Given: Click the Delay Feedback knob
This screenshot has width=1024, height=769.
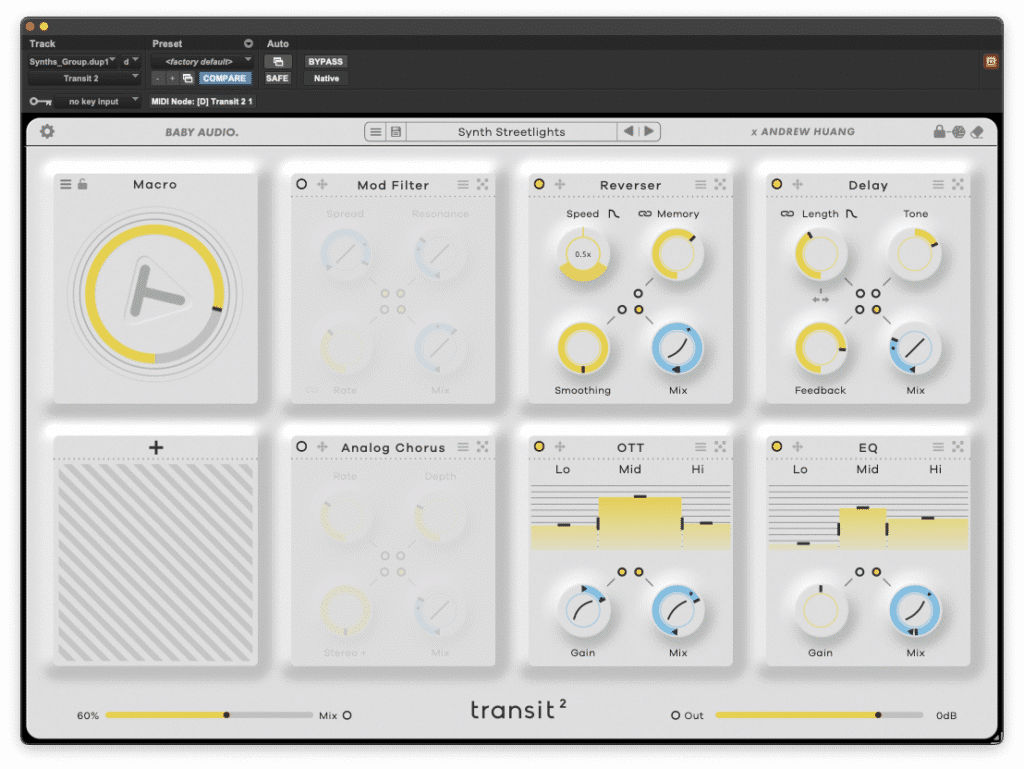Looking at the screenshot, I should click(x=820, y=348).
